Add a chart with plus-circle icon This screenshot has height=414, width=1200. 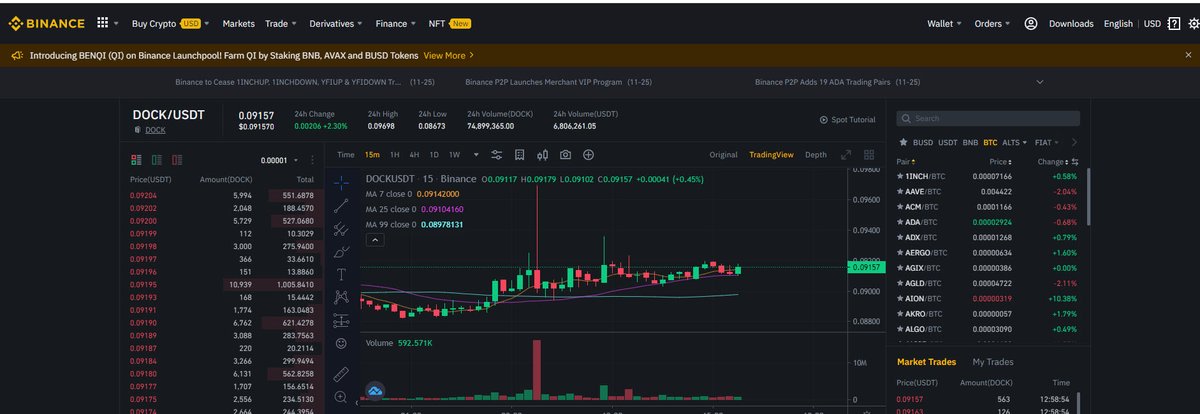click(x=589, y=155)
